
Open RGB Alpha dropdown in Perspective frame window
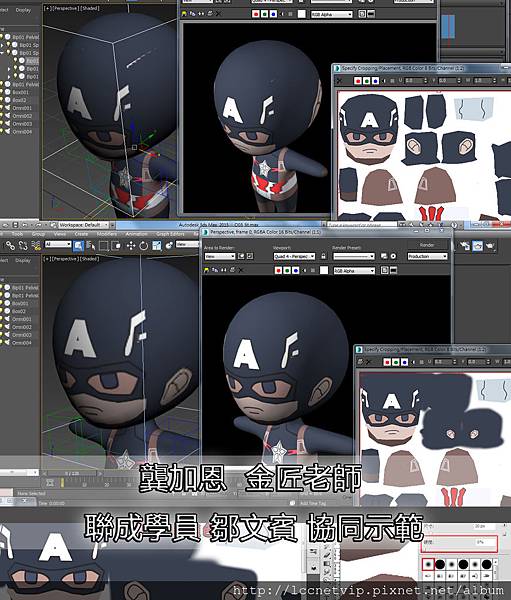[x=354, y=270]
